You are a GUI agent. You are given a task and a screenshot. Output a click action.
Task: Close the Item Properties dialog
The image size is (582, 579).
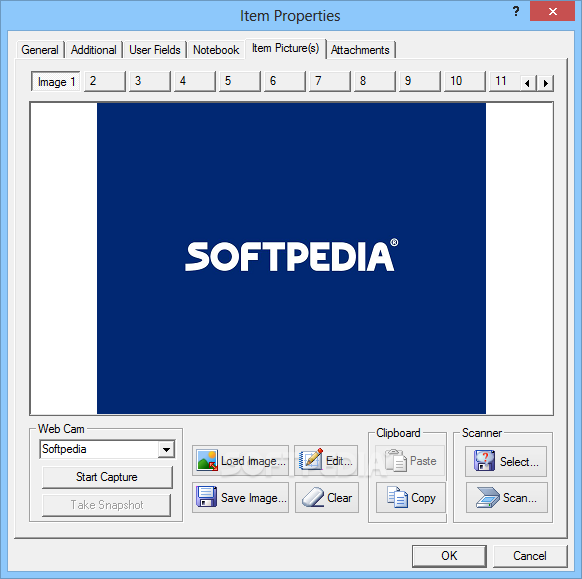point(553,12)
